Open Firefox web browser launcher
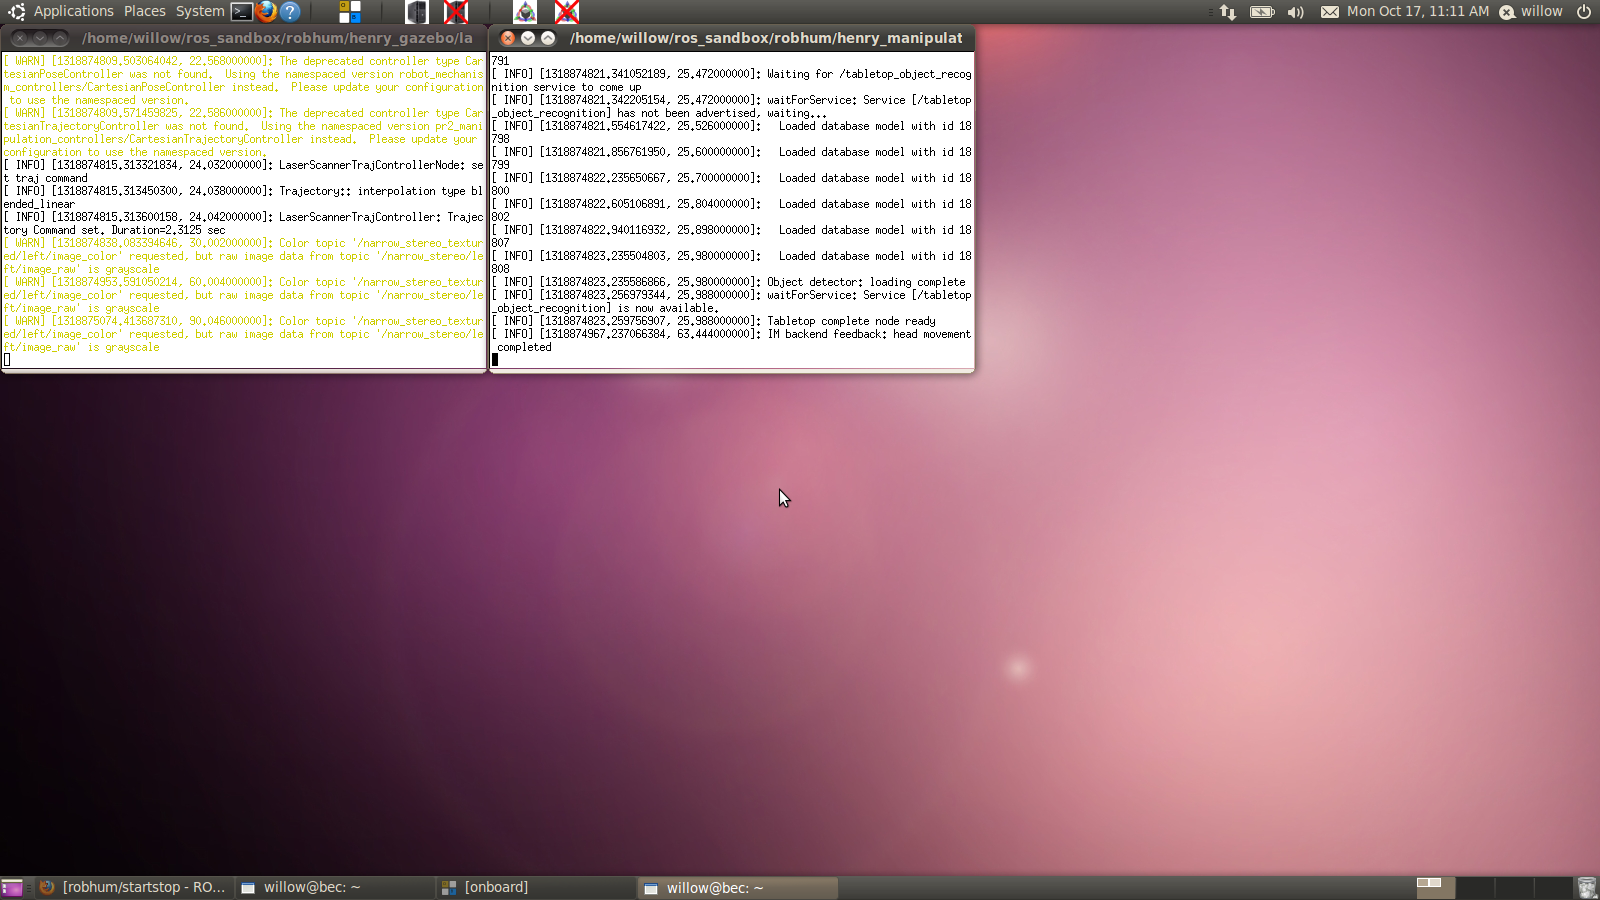 point(266,12)
